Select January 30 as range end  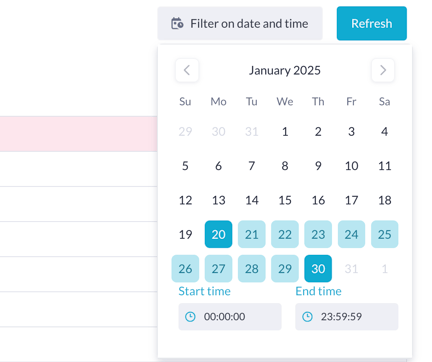coord(318,269)
